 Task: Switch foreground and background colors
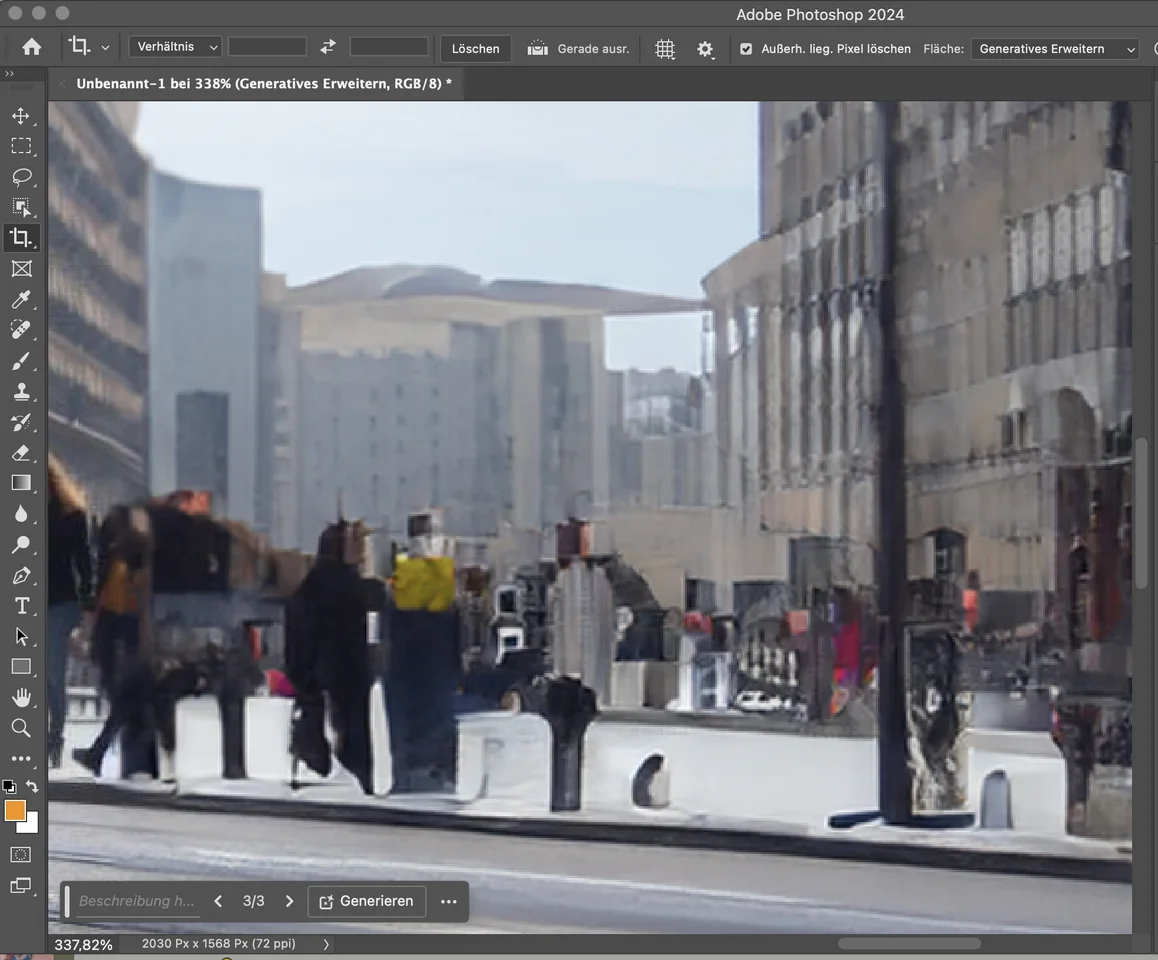coord(33,787)
